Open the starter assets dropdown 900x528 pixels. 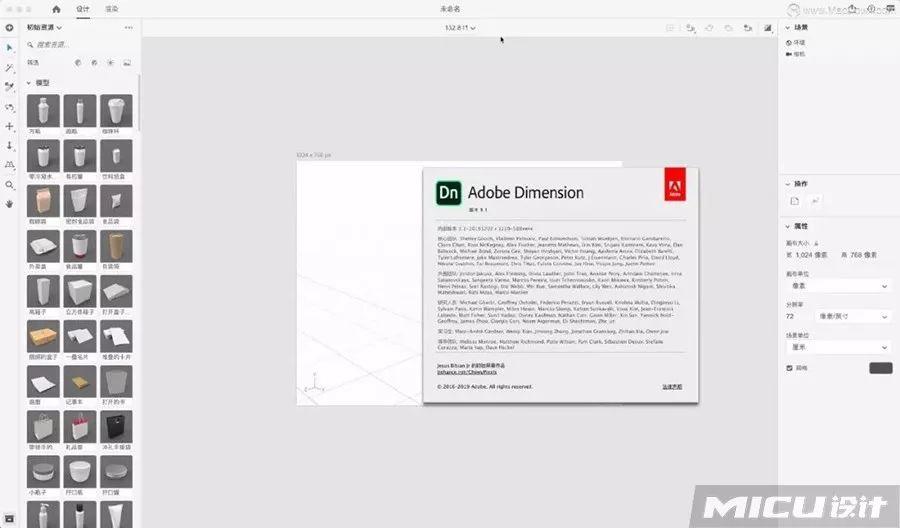tap(44, 28)
